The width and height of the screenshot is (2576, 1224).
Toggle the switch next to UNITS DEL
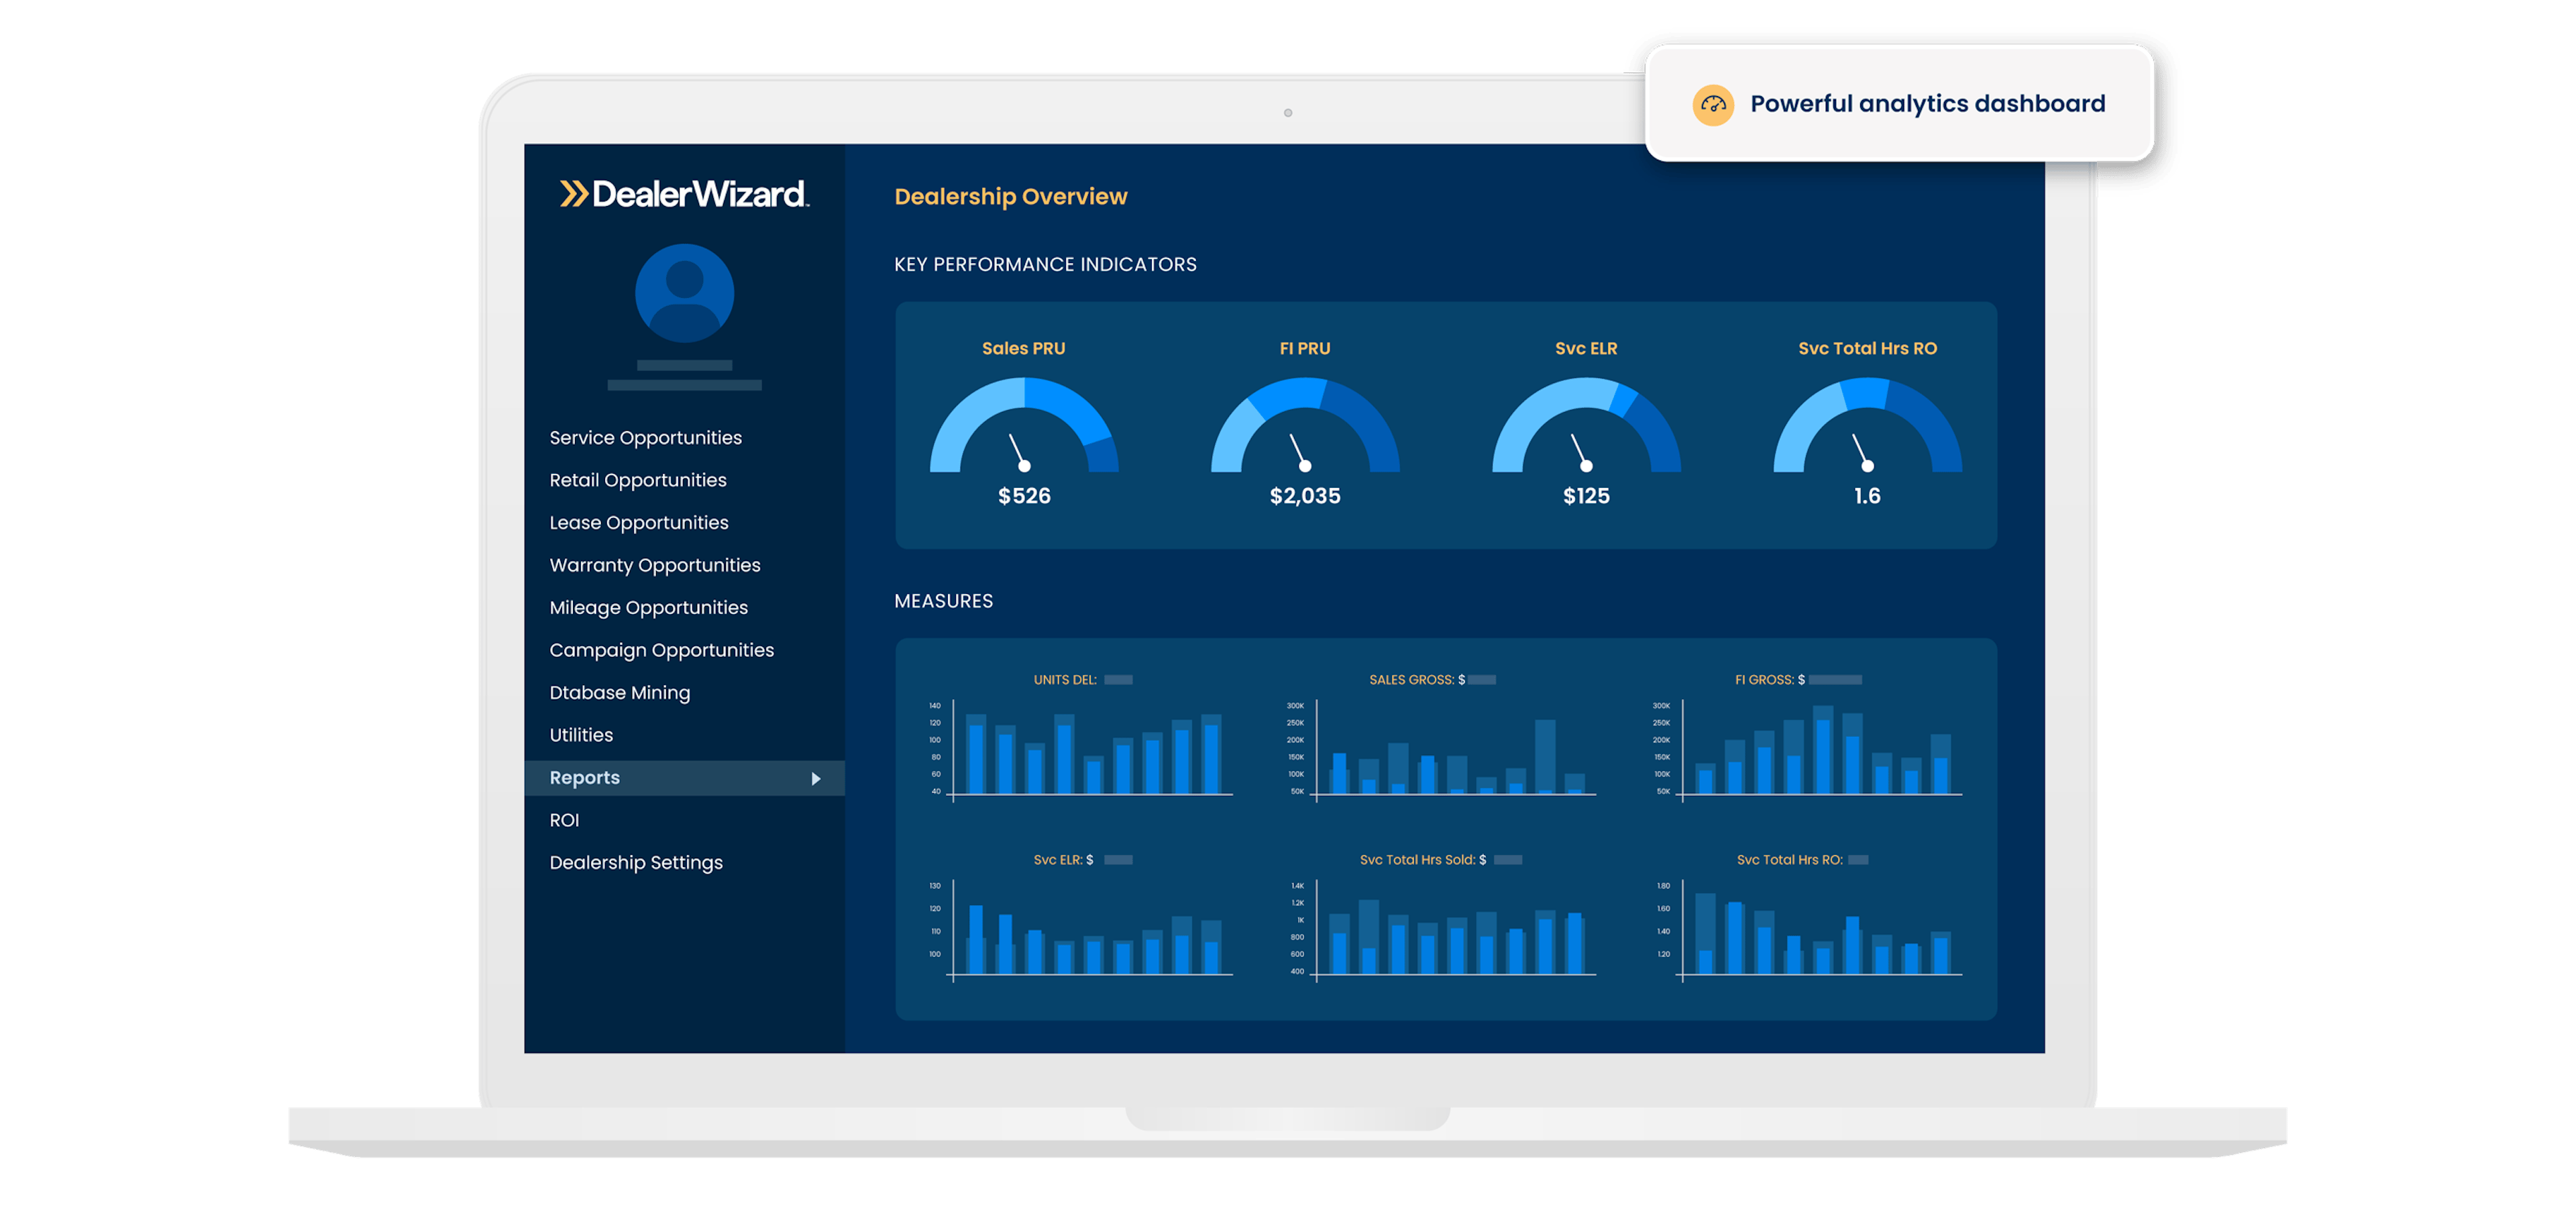click(1120, 679)
